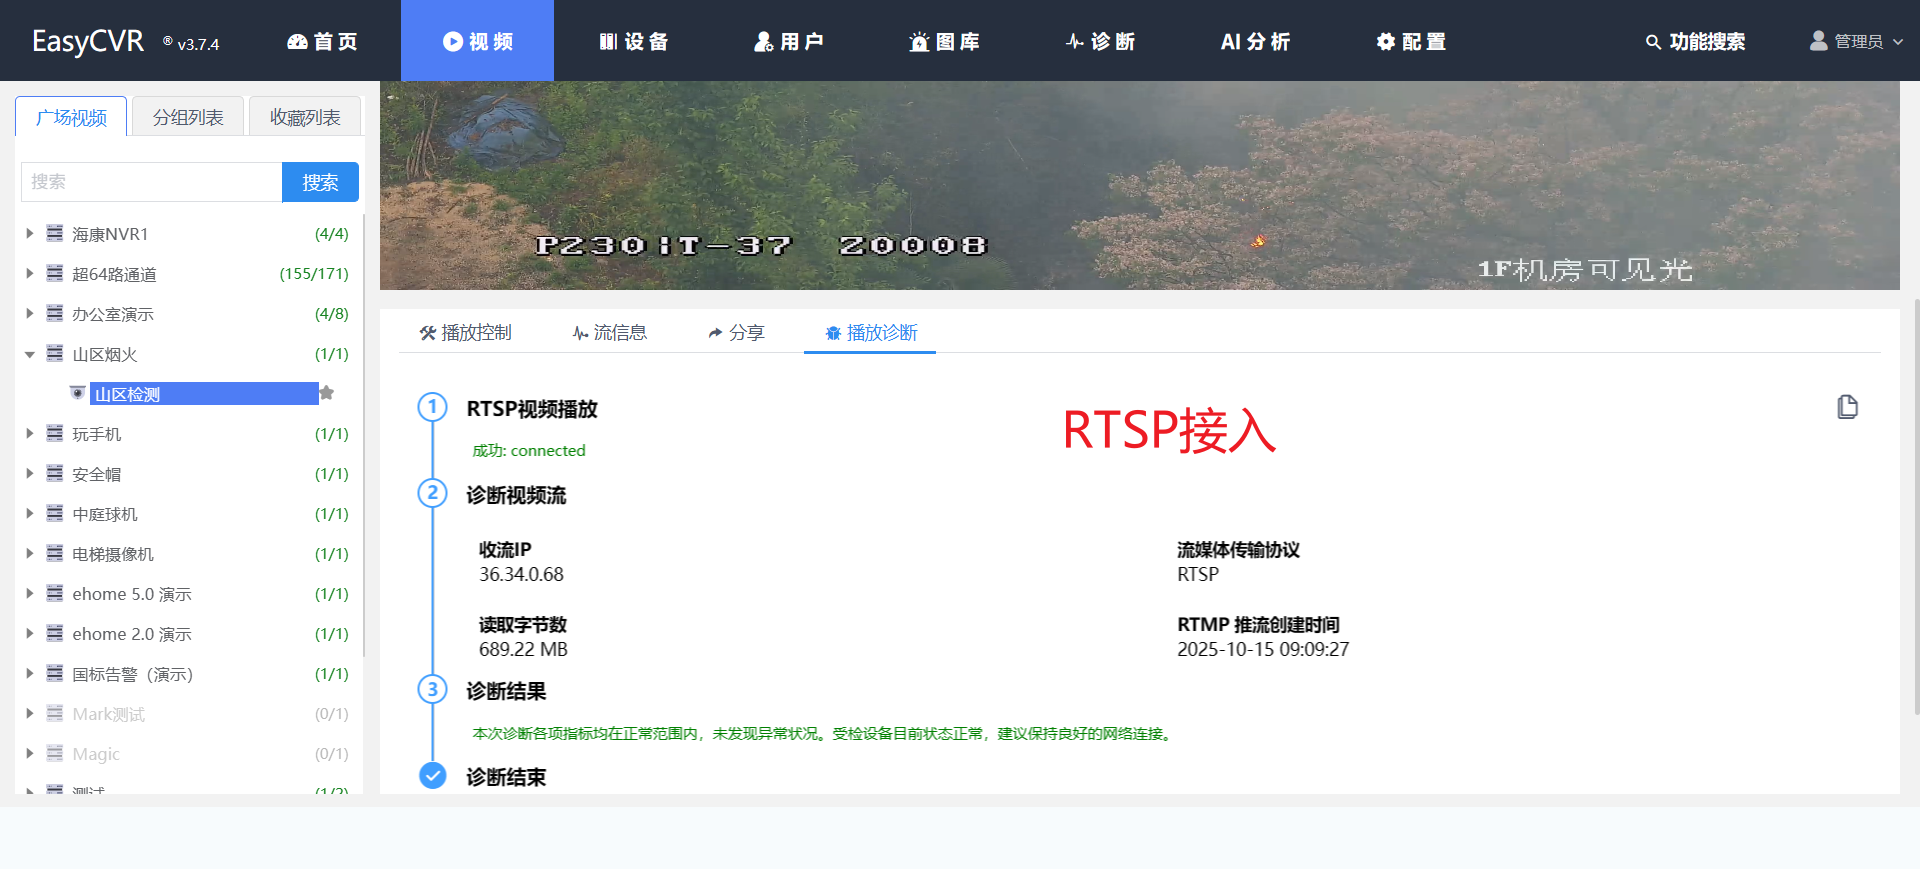Open the 设备 devices nav item

[x=633, y=41]
